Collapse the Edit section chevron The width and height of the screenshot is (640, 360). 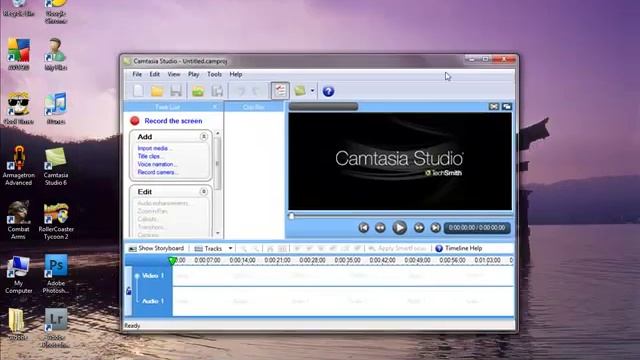click(x=203, y=191)
